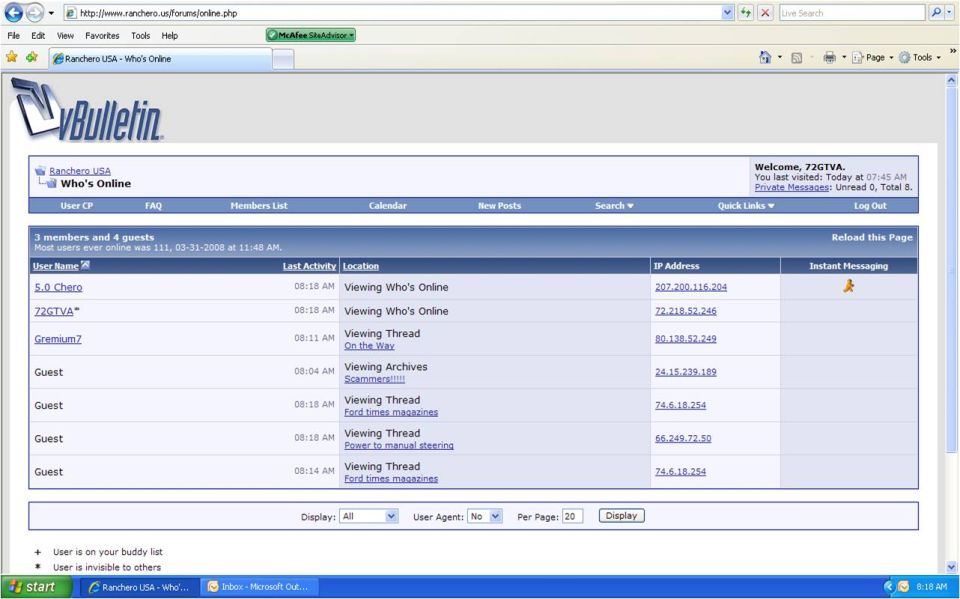
Task: View New Posts
Action: [x=500, y=206]
